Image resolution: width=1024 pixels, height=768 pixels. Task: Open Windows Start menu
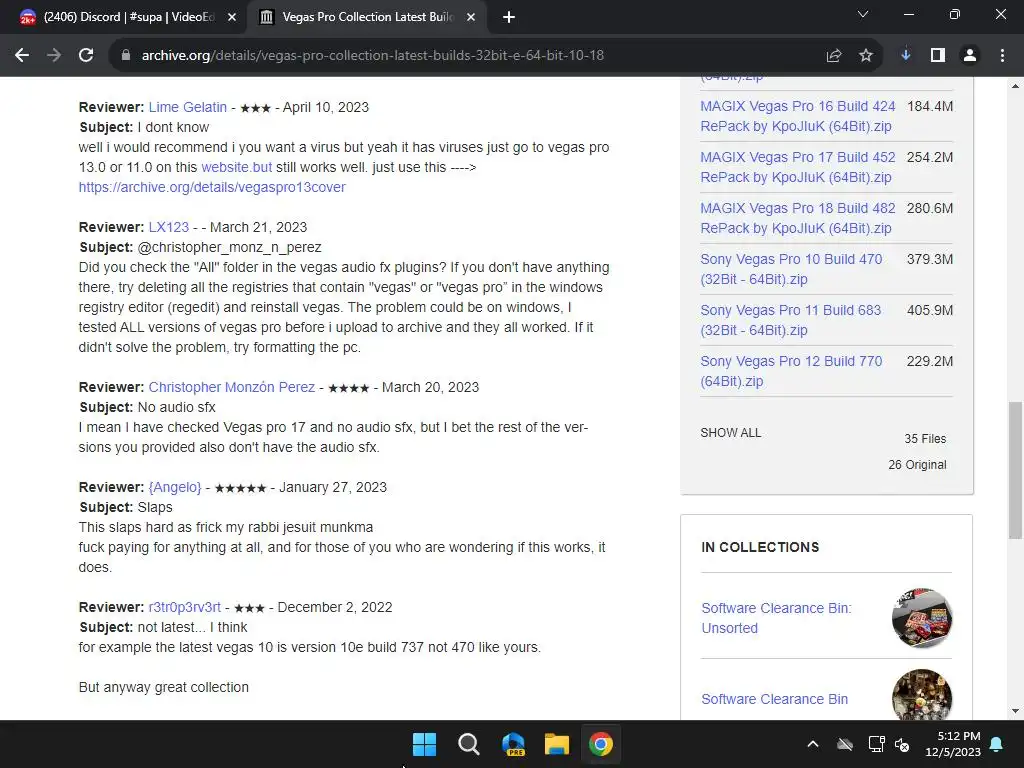pos(424,744)
